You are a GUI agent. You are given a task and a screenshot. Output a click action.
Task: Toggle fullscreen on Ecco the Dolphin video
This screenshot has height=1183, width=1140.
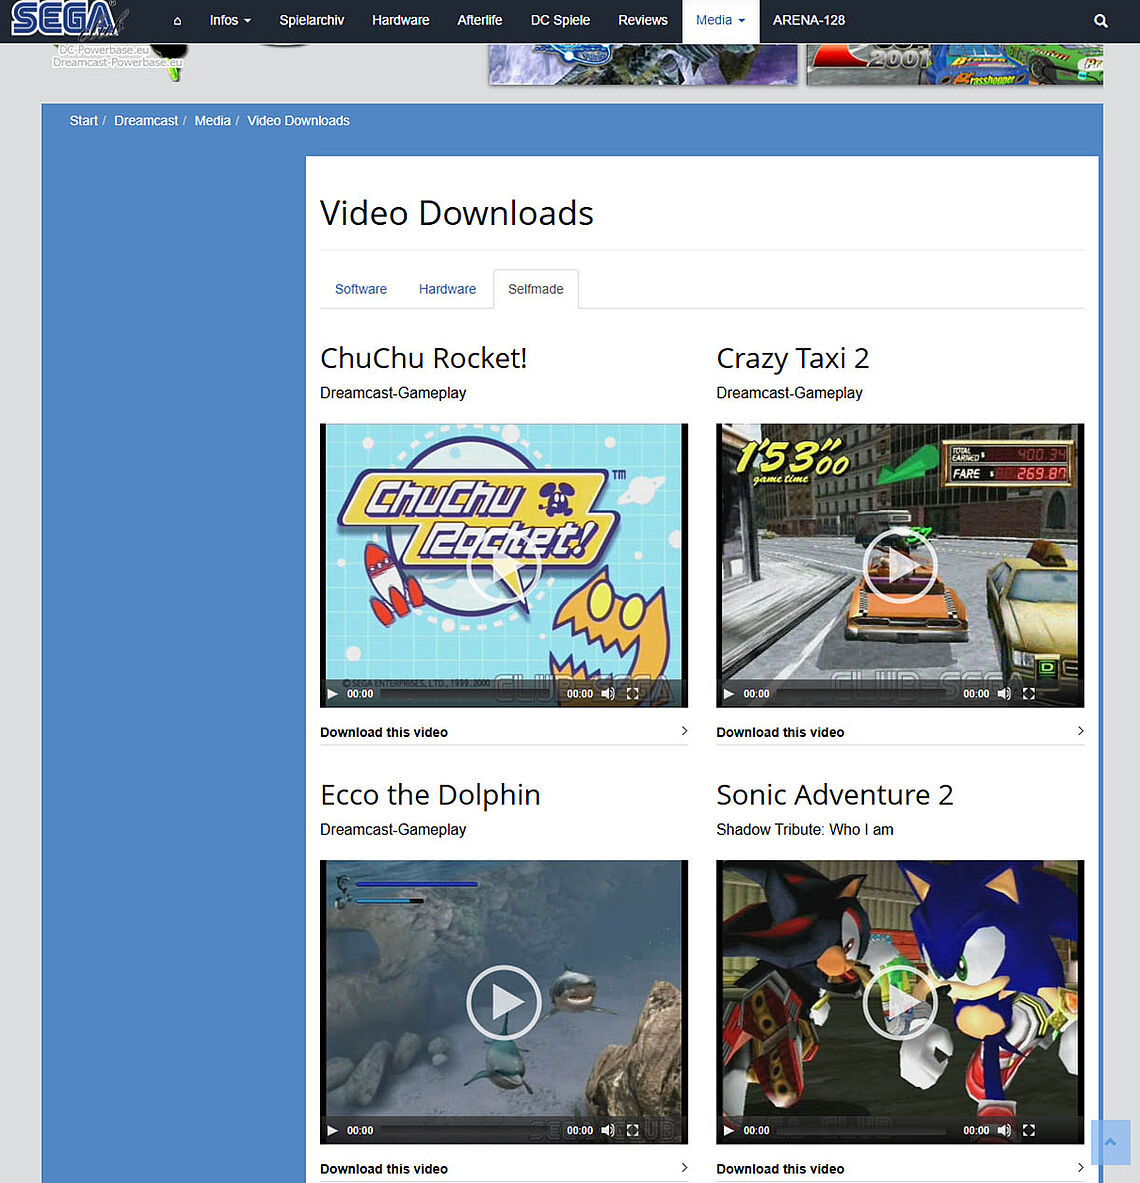pos(633,1130)
